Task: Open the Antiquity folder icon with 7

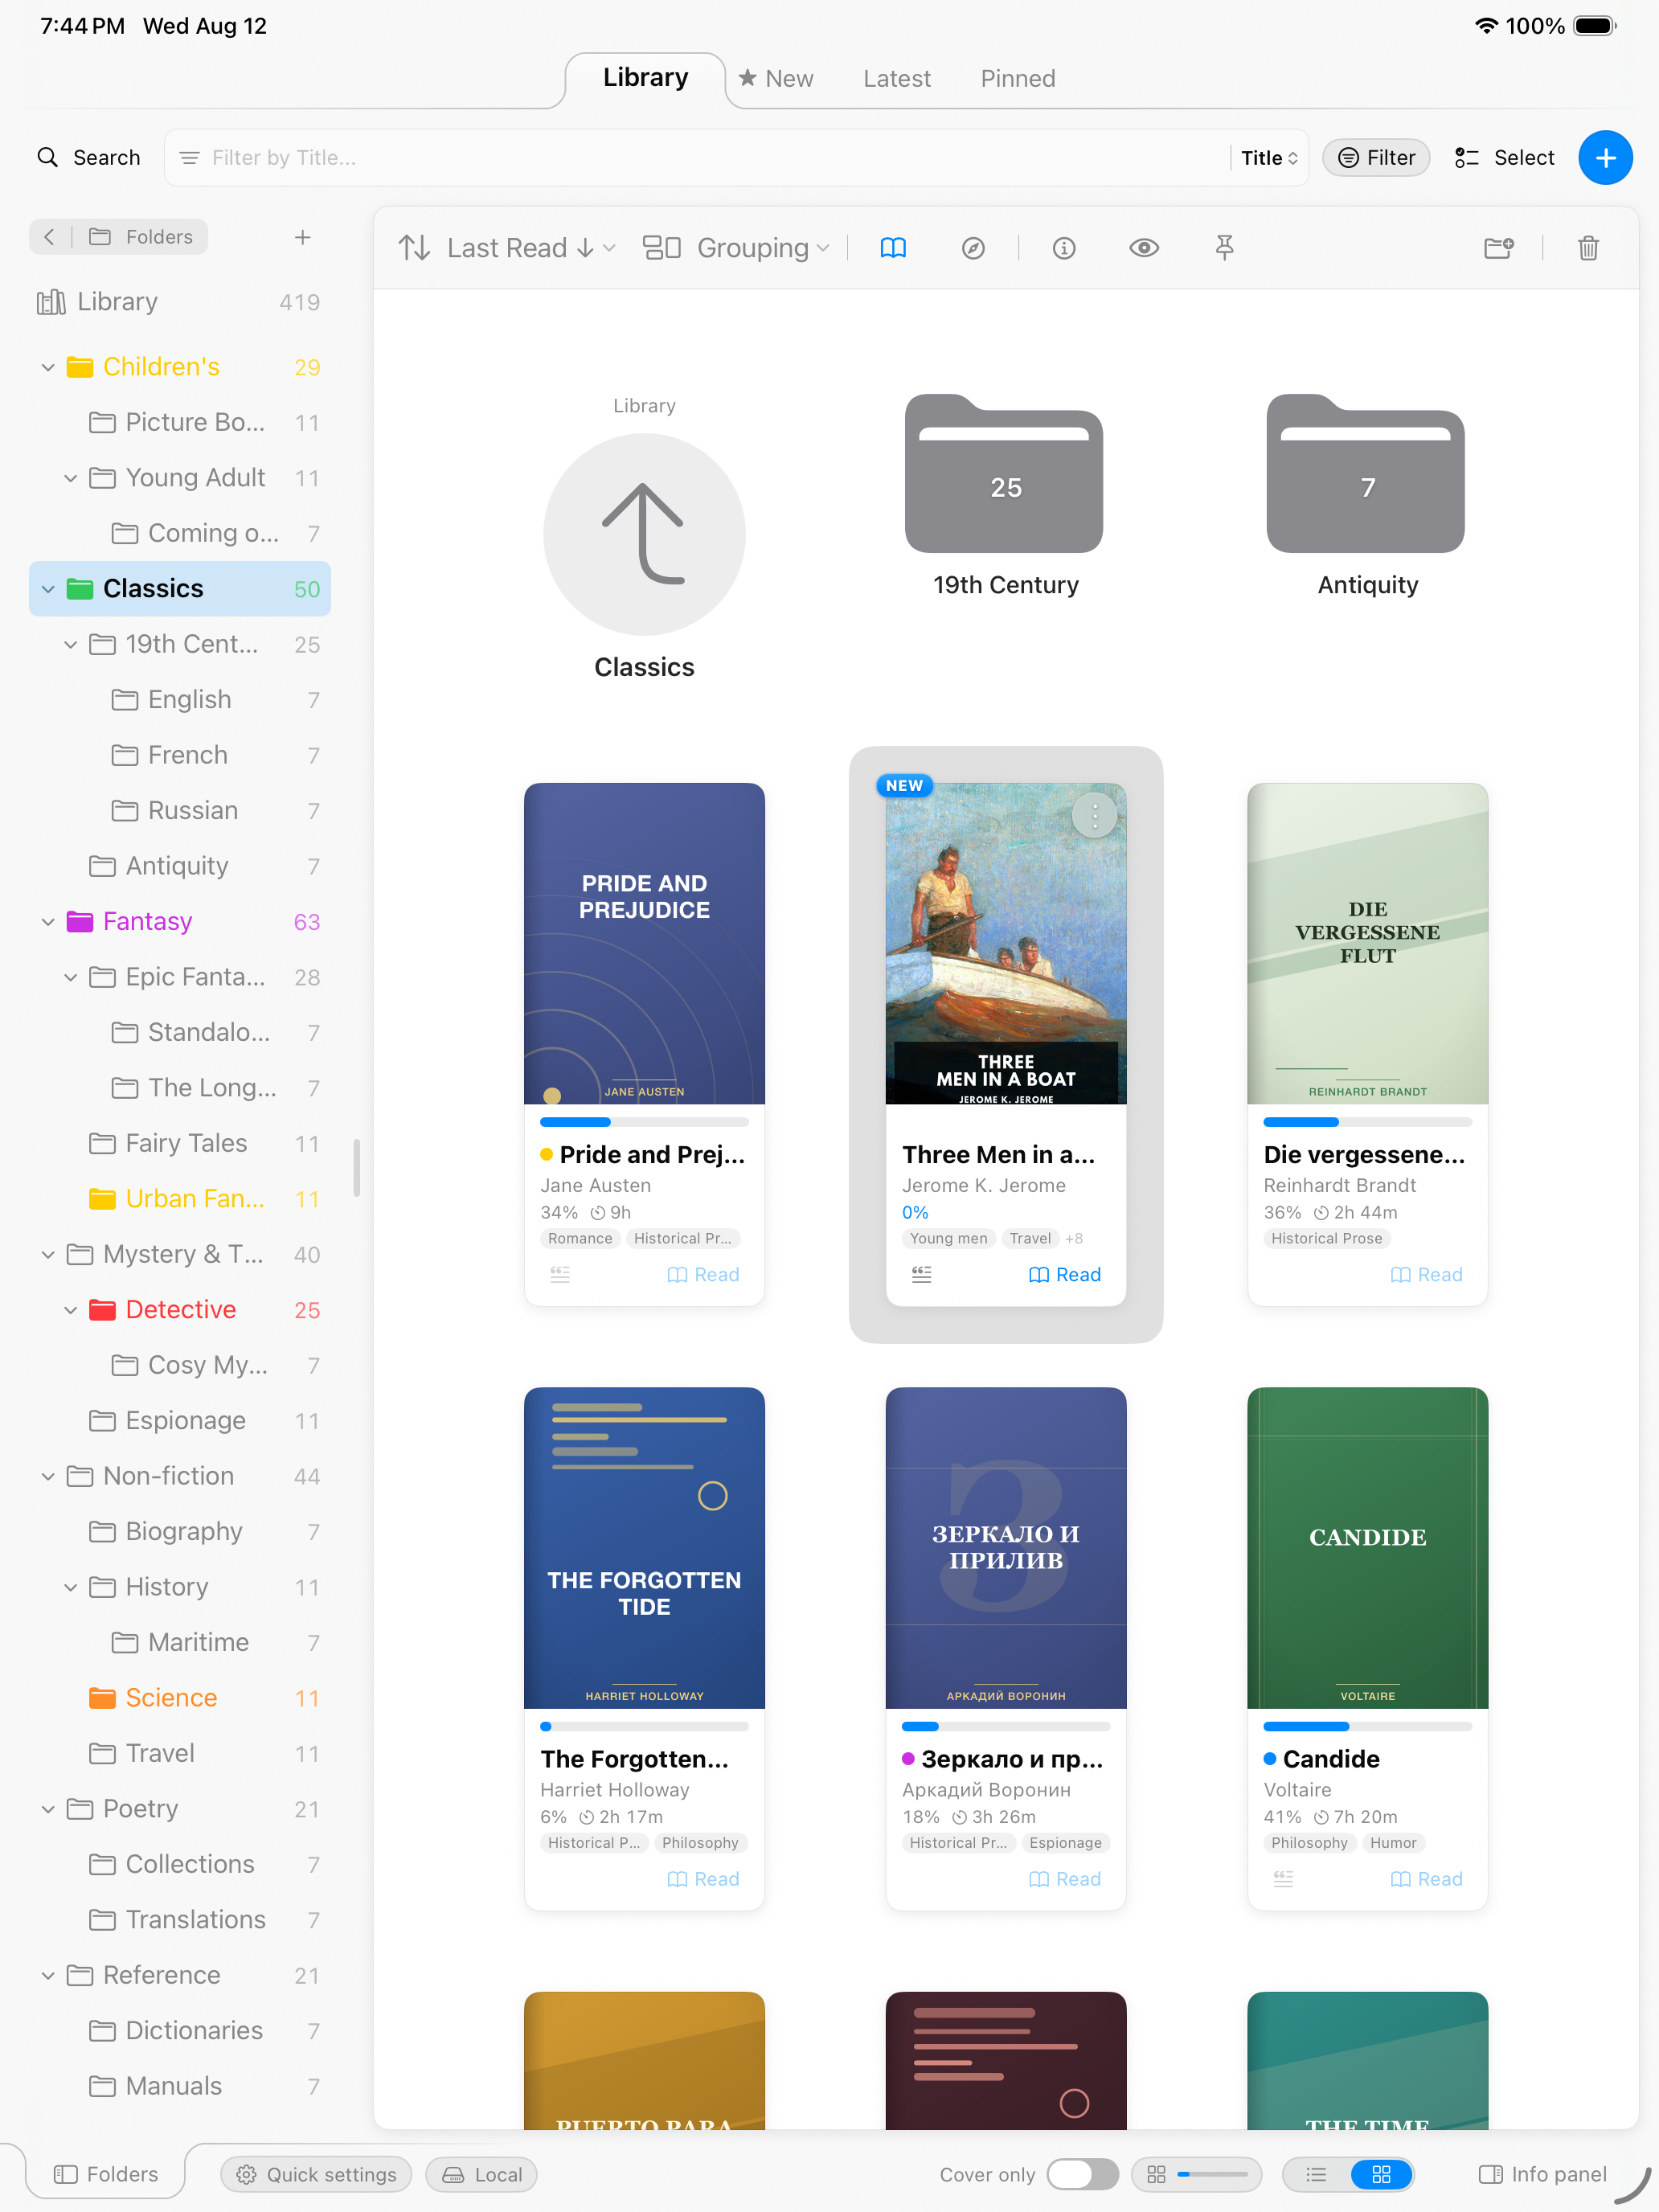Action: coord(1366,474)
